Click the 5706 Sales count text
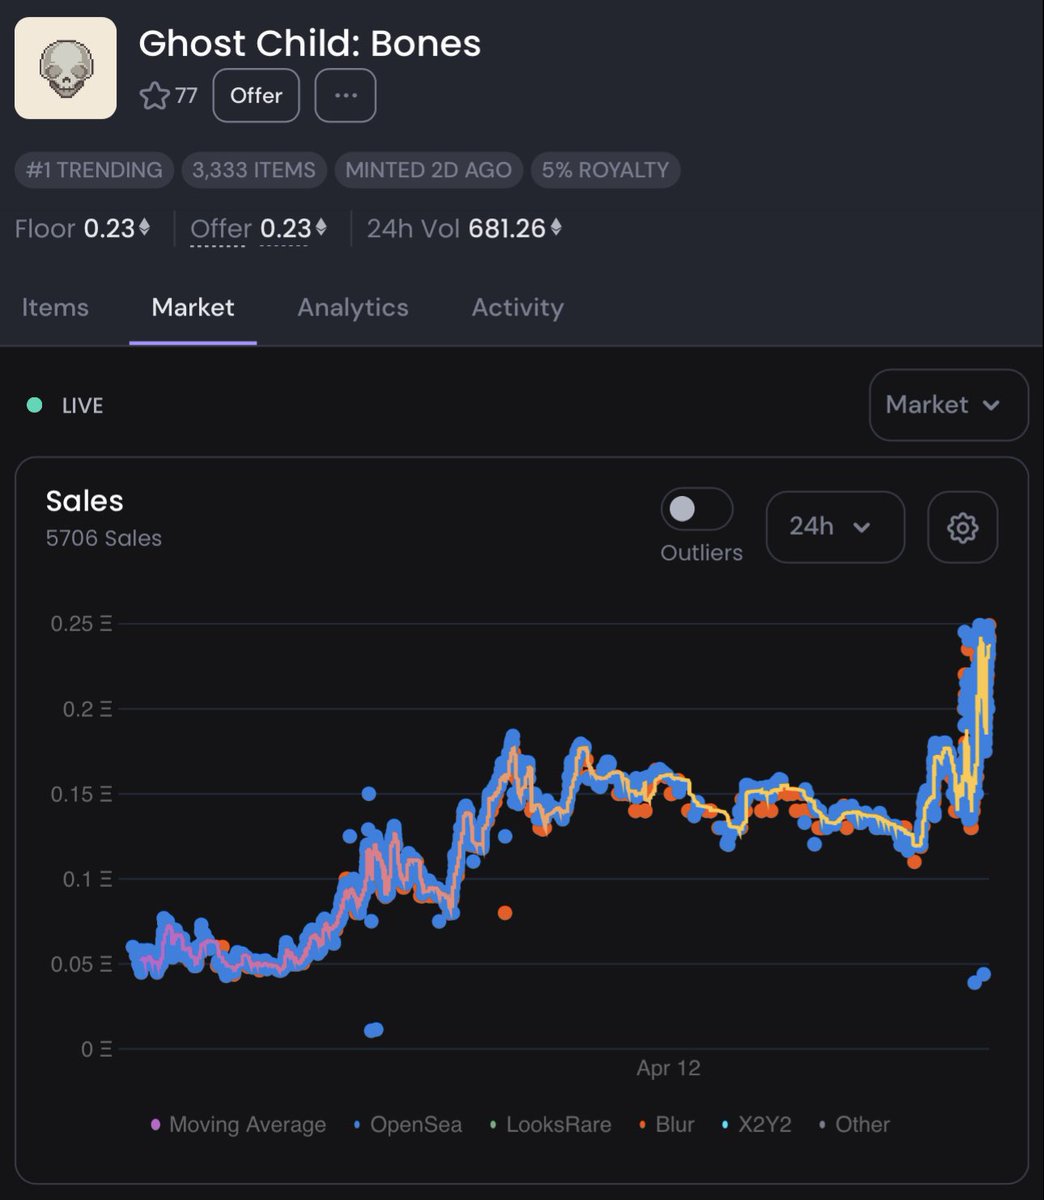This screenshot has height=1200, width=1044. pyautogui.click(x=104, y=538)
